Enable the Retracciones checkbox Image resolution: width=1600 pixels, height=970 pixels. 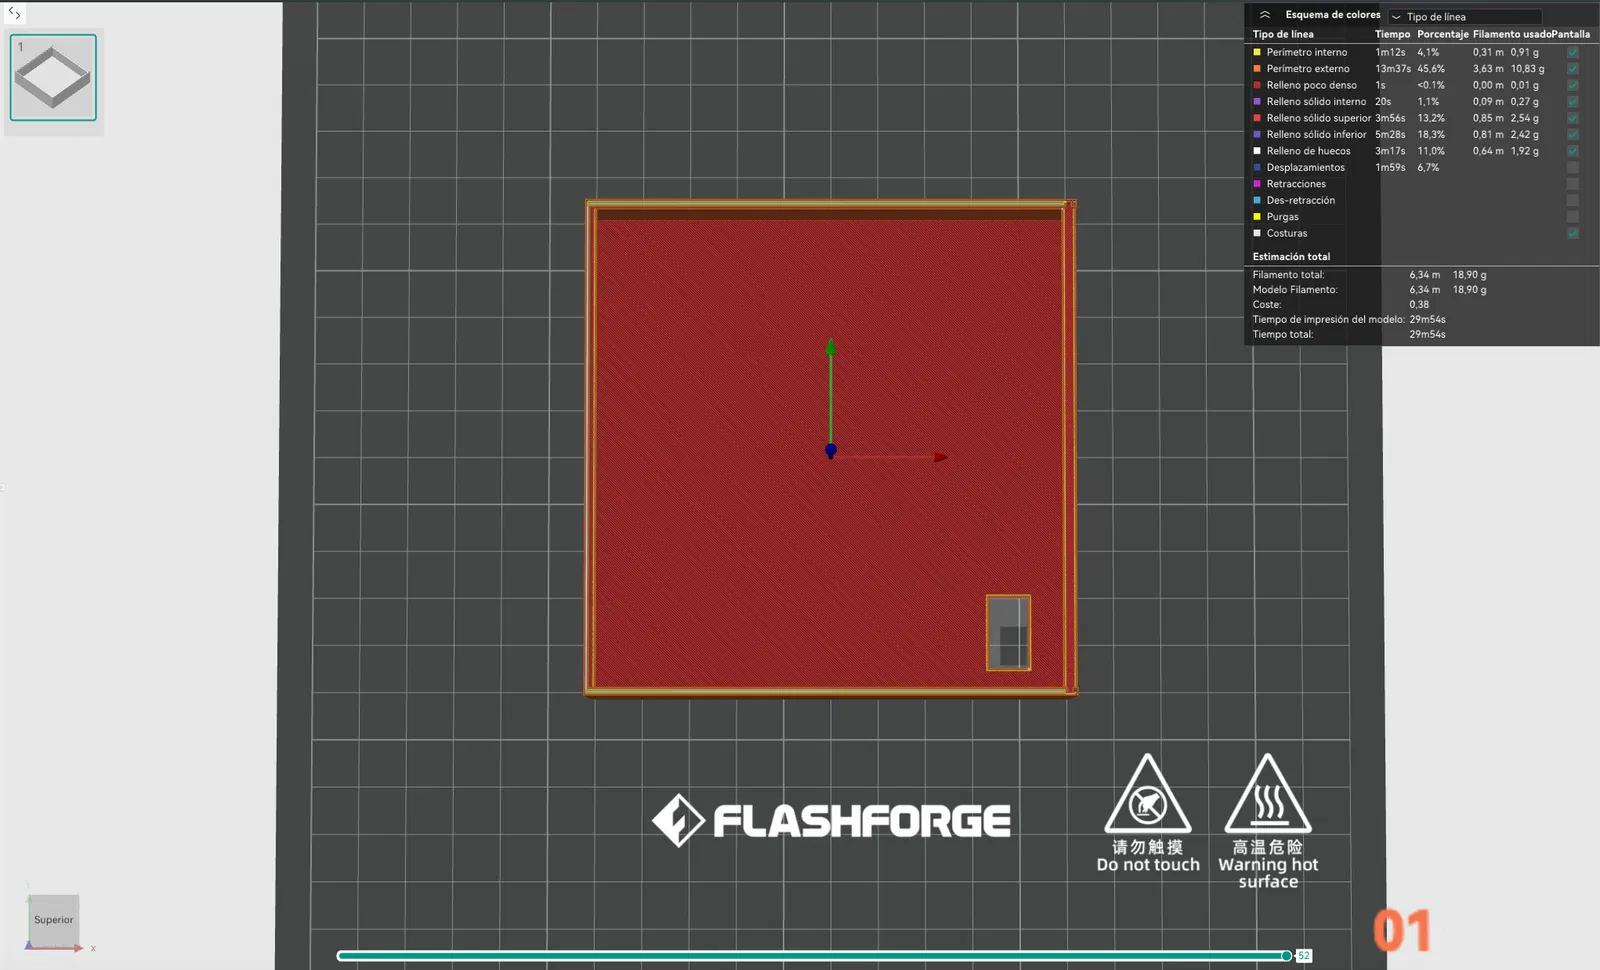[x=1573, y=184]
